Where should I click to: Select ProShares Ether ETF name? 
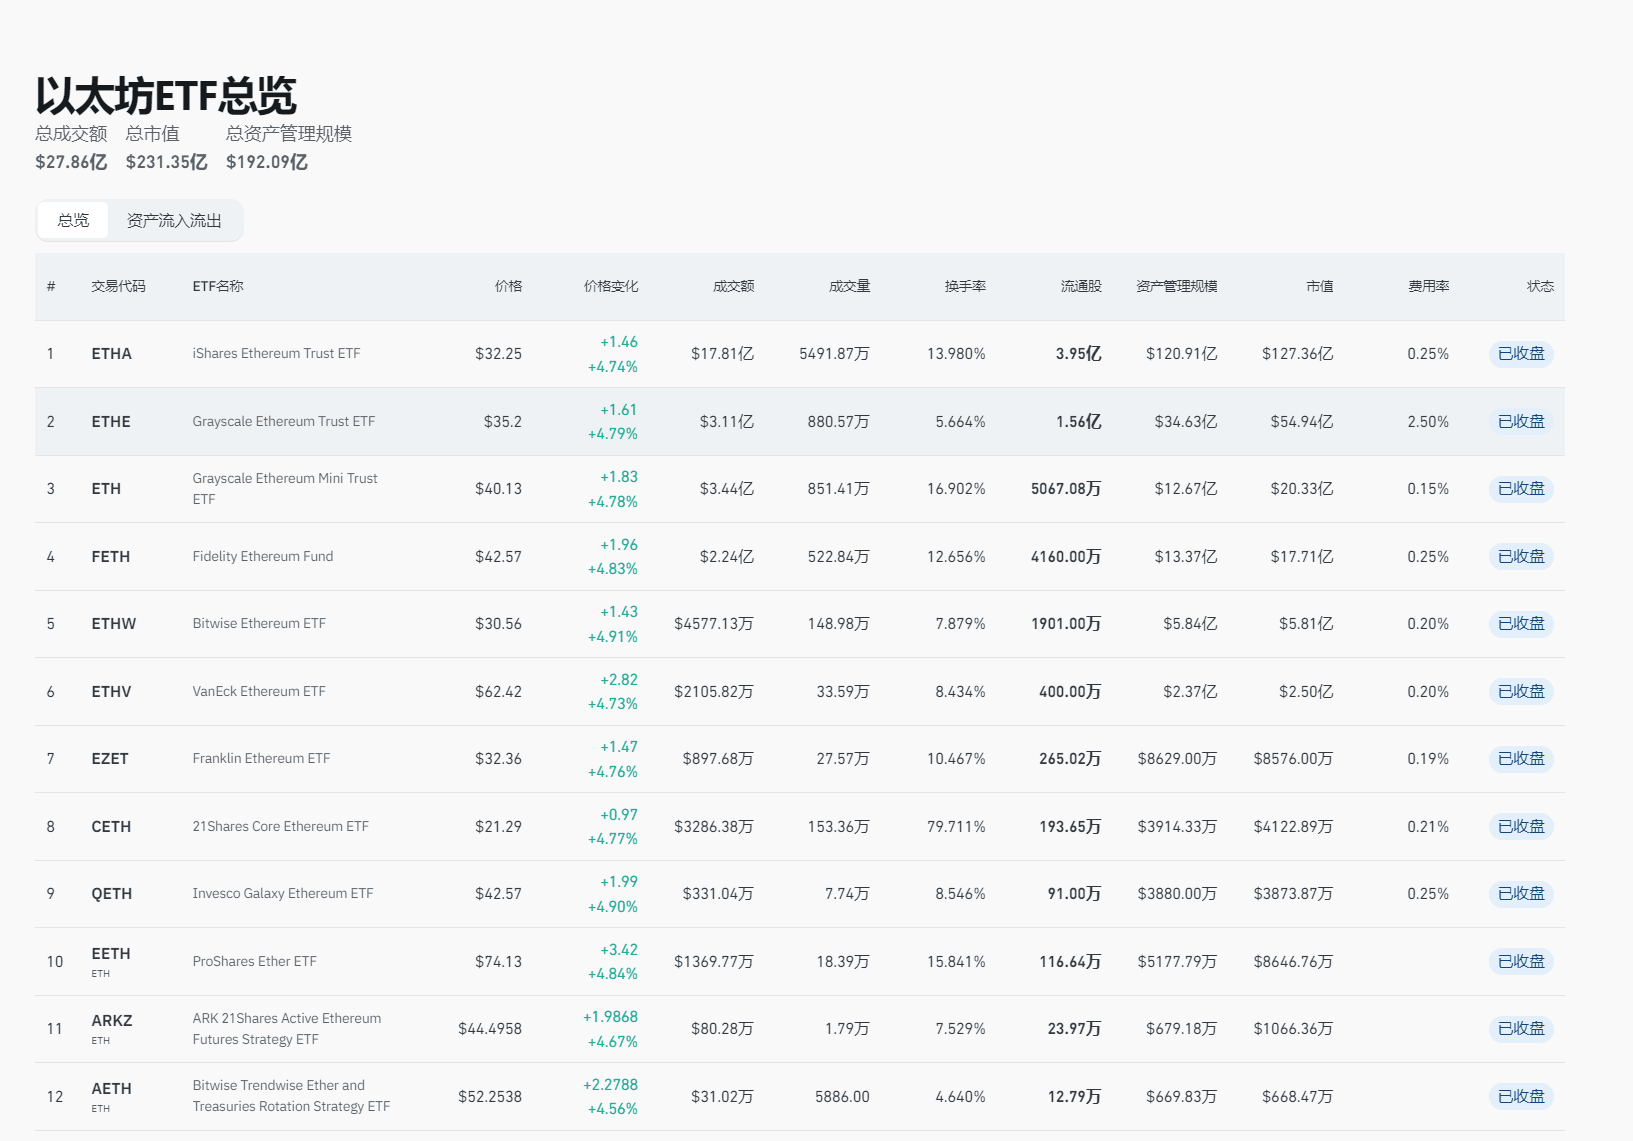(255, 962)
